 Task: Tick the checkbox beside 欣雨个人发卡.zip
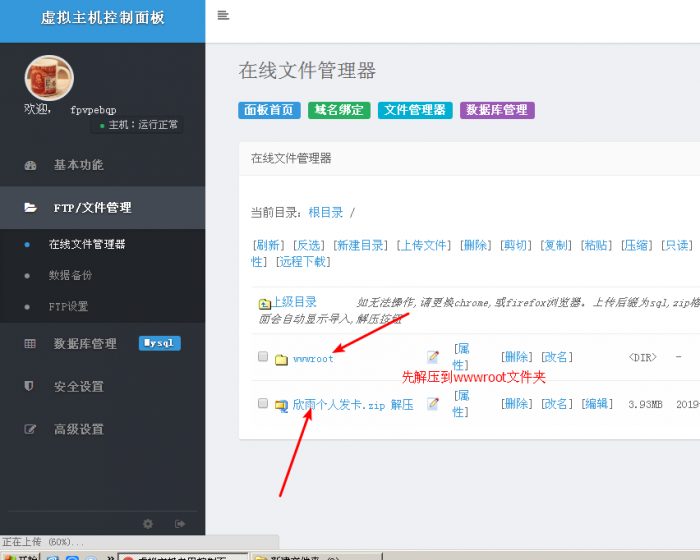(x=262, y=404)
